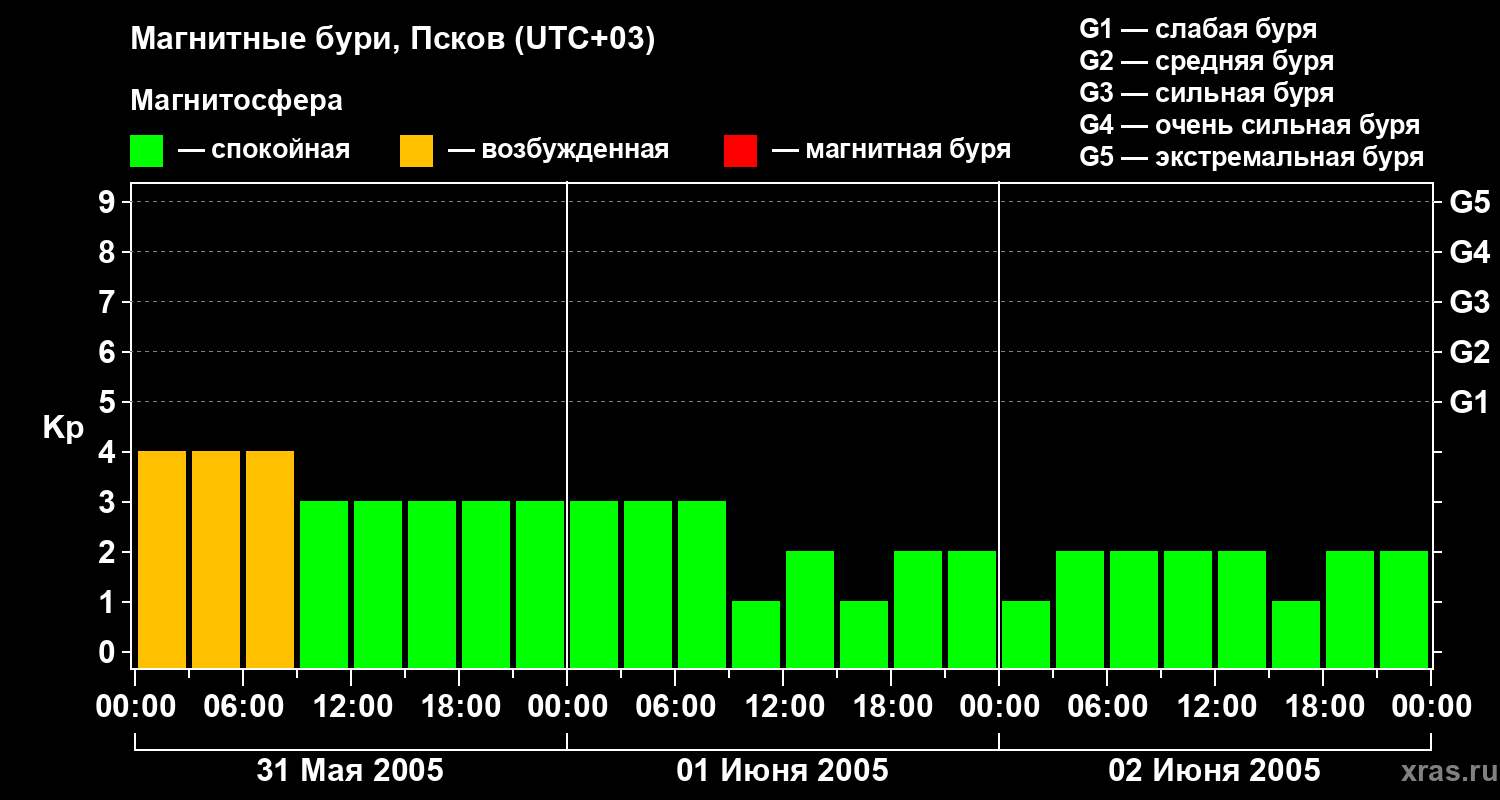Click the orange bar for 03:00–06:00 31 May
This screenshot has width=1500, height=800.
pos(216,559)
